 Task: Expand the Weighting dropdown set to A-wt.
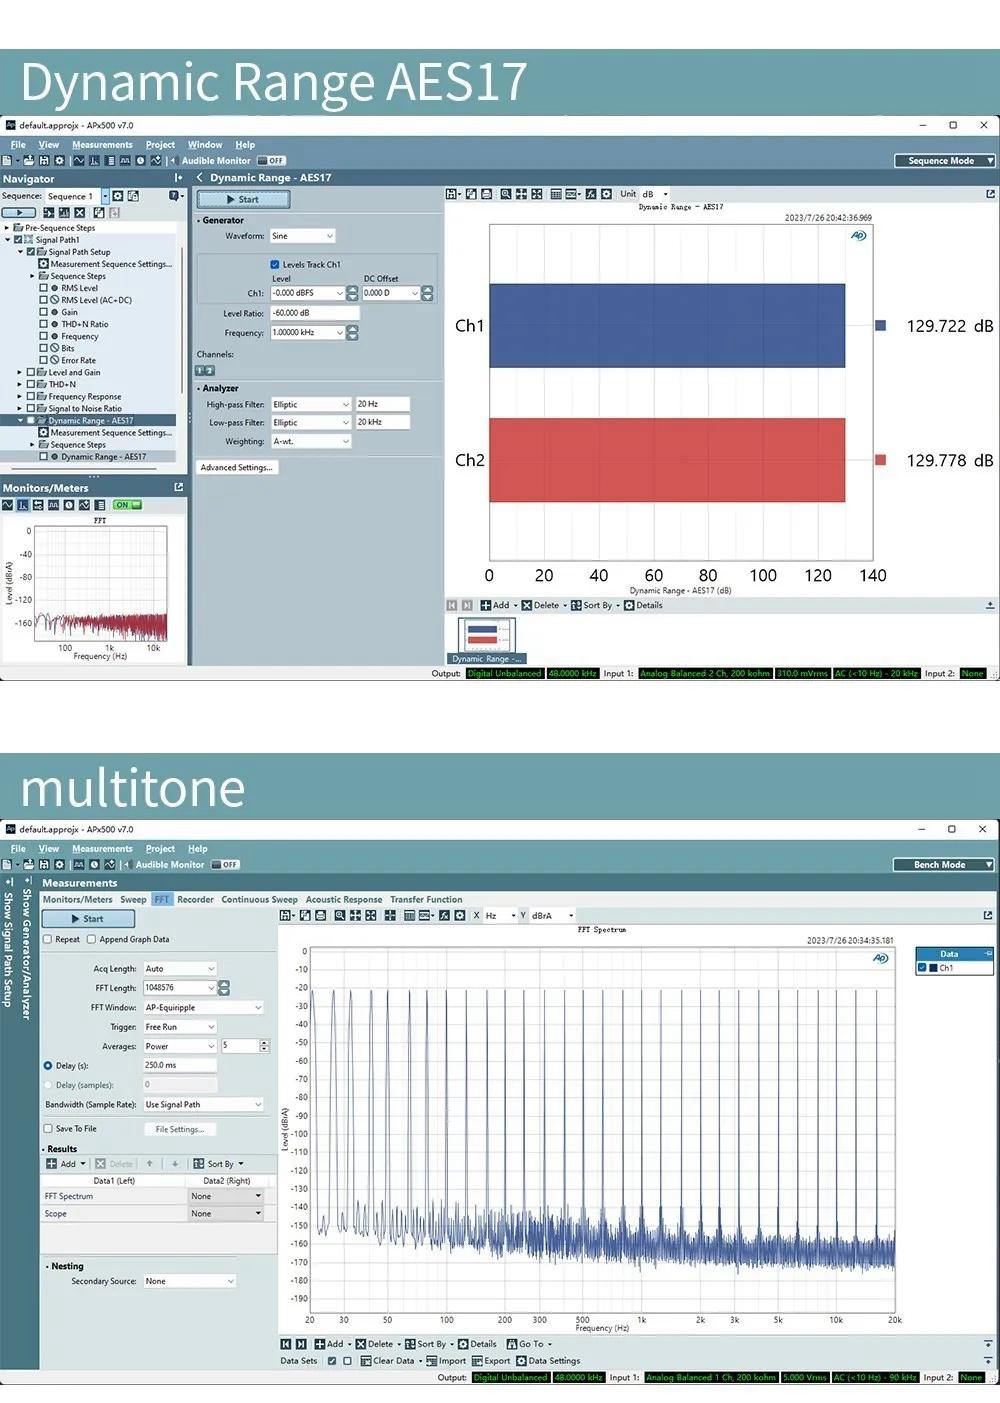point(311,442)
